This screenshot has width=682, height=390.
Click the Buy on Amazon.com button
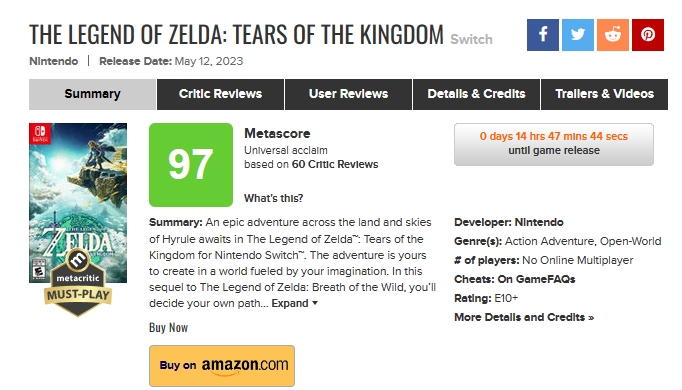pos(222,366)
